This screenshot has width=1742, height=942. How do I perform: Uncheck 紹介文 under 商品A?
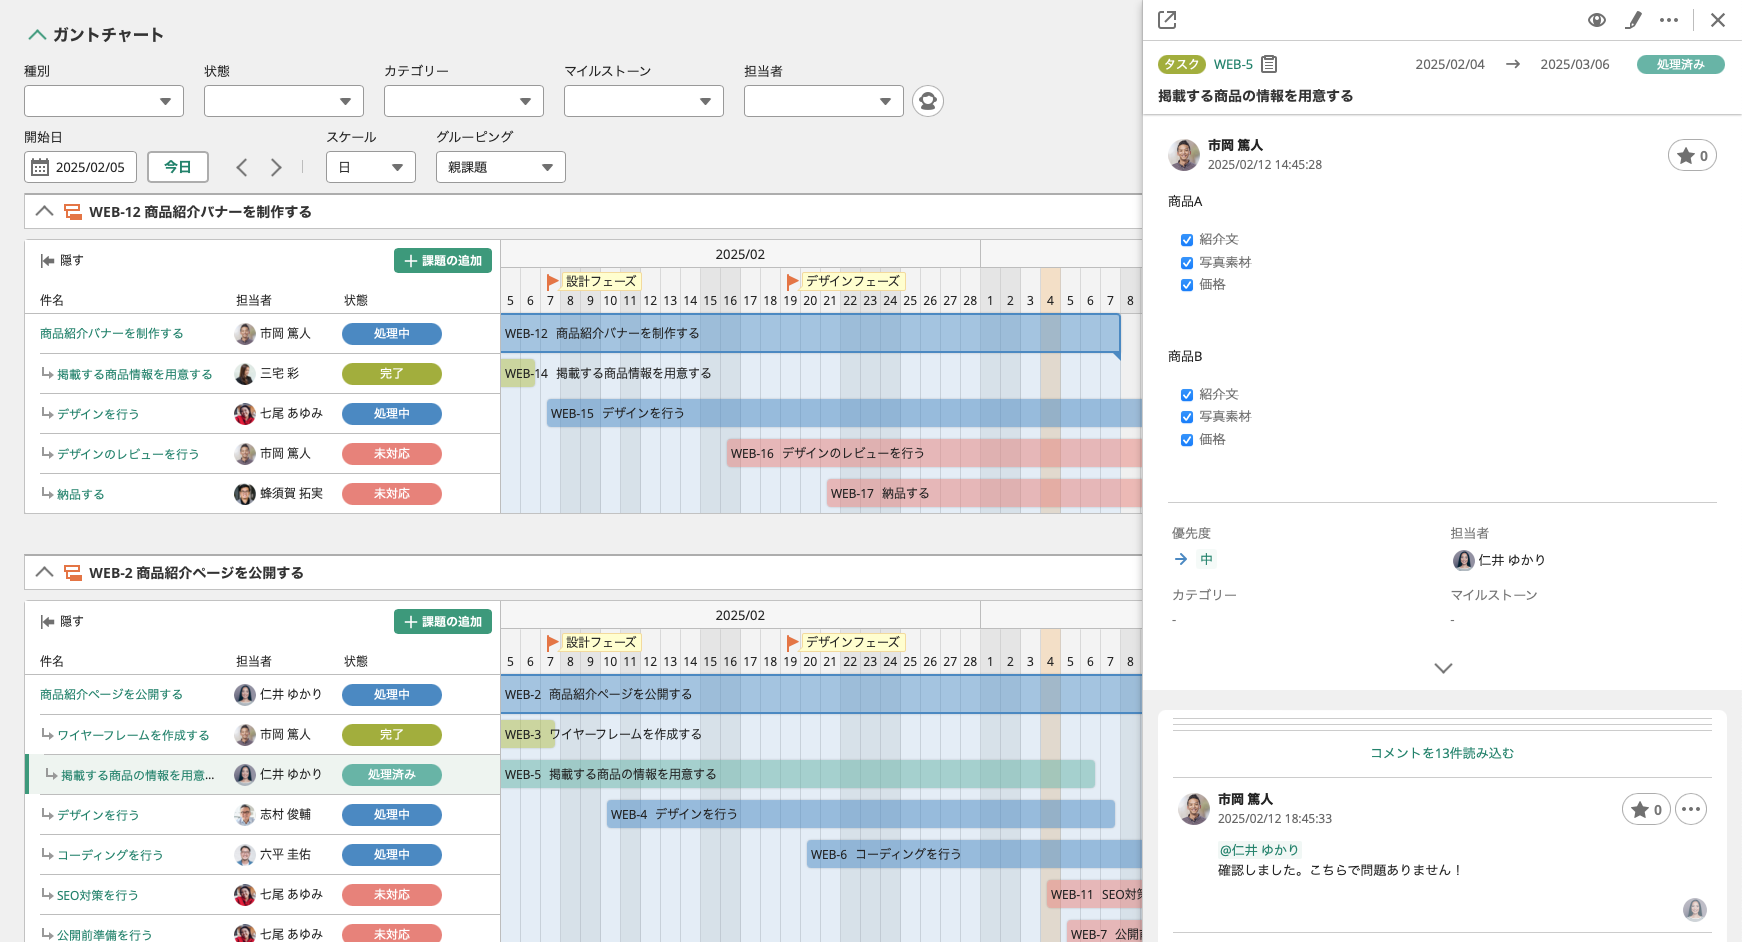pyautogui.click(x=1187, y=240)
